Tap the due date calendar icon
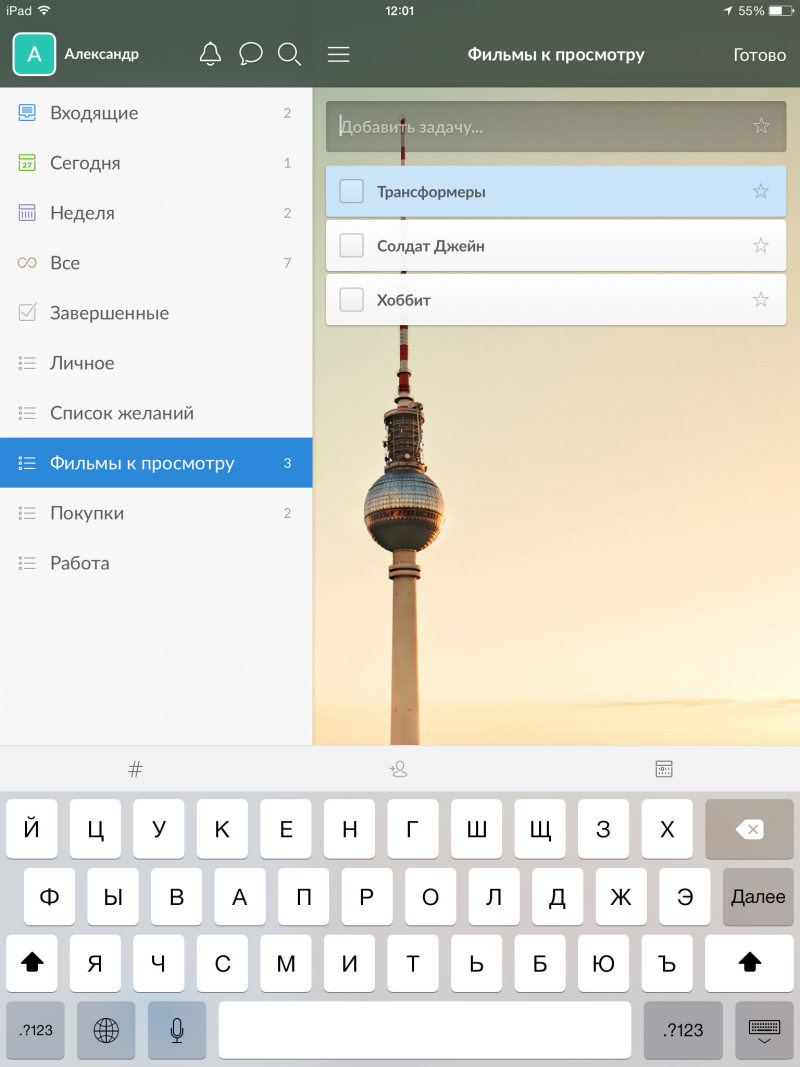 tap(664, 769)
